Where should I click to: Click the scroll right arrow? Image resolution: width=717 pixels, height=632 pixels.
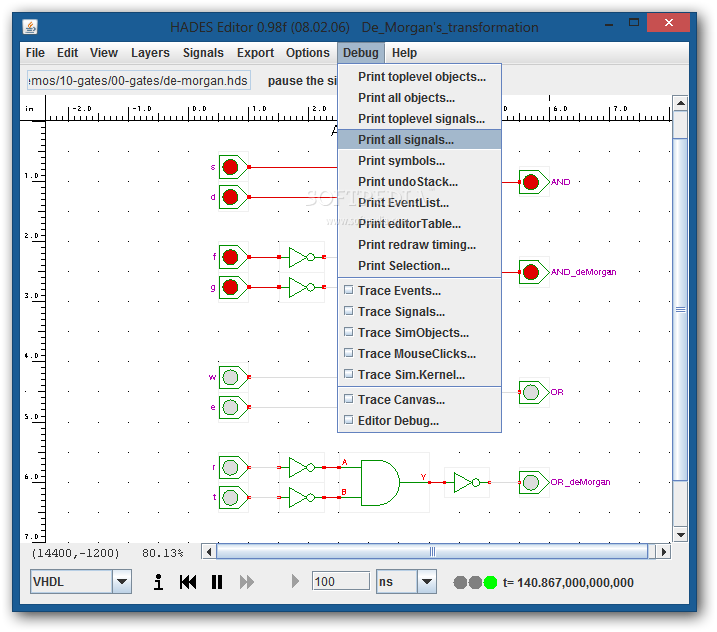[x=663, y=552]
